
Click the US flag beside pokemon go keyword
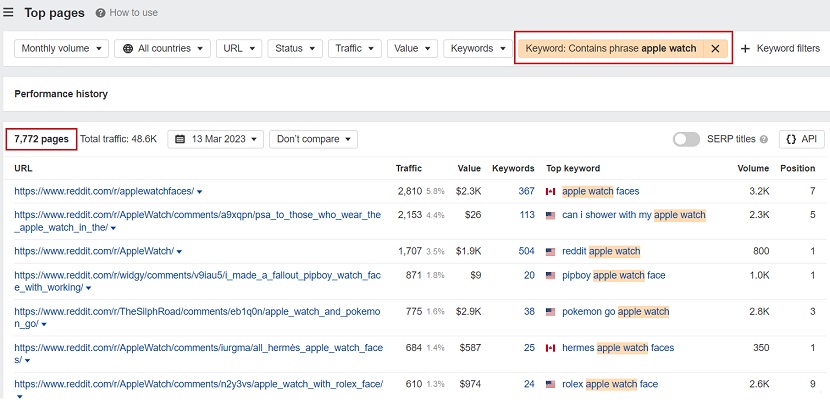click(x=551, y=312)
